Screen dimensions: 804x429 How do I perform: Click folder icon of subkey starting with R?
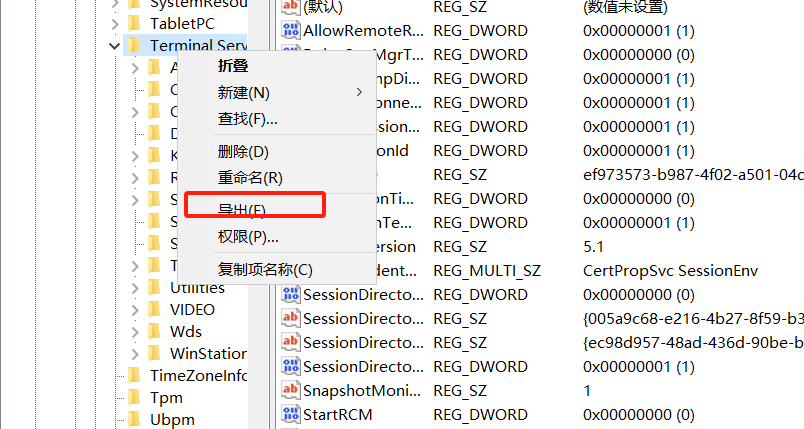click(x=154, y=177)
